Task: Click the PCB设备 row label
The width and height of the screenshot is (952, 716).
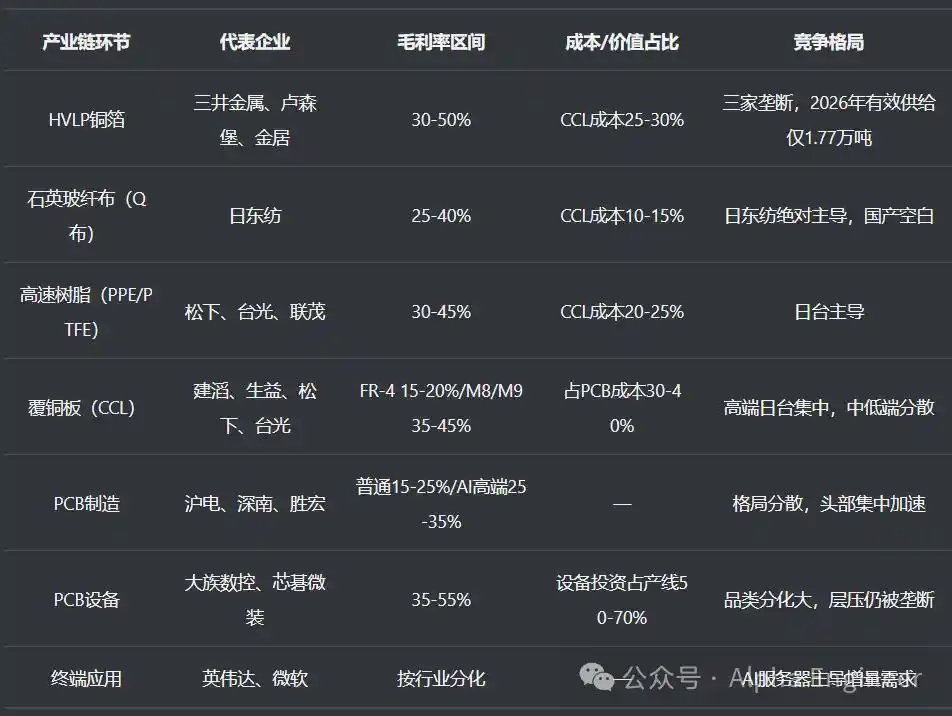Action: click(87, 599)
